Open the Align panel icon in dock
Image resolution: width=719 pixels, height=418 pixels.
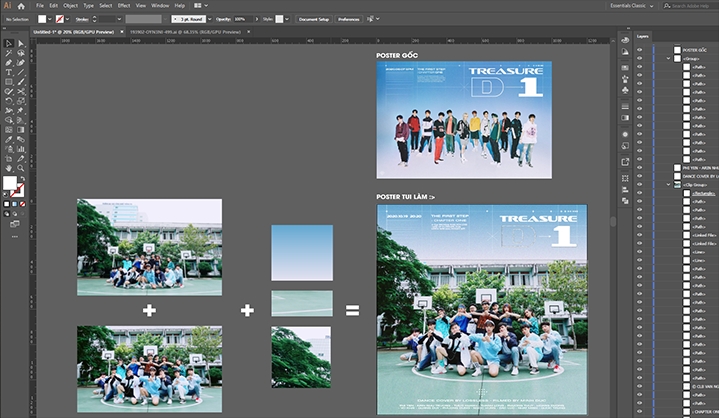pyautogui.click(x=625, y=190)
